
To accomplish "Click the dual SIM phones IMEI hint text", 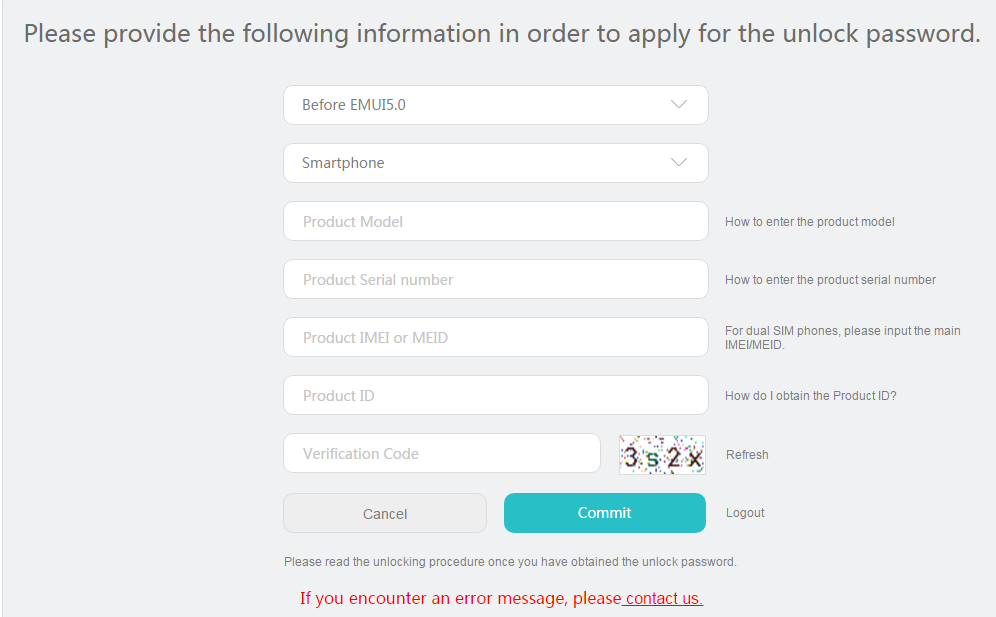I will pos(842,338).
